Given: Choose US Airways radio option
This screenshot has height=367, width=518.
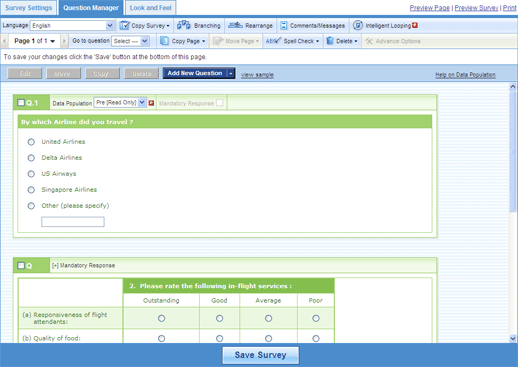Looking at the screenshot, I should (x=31, y=174).
